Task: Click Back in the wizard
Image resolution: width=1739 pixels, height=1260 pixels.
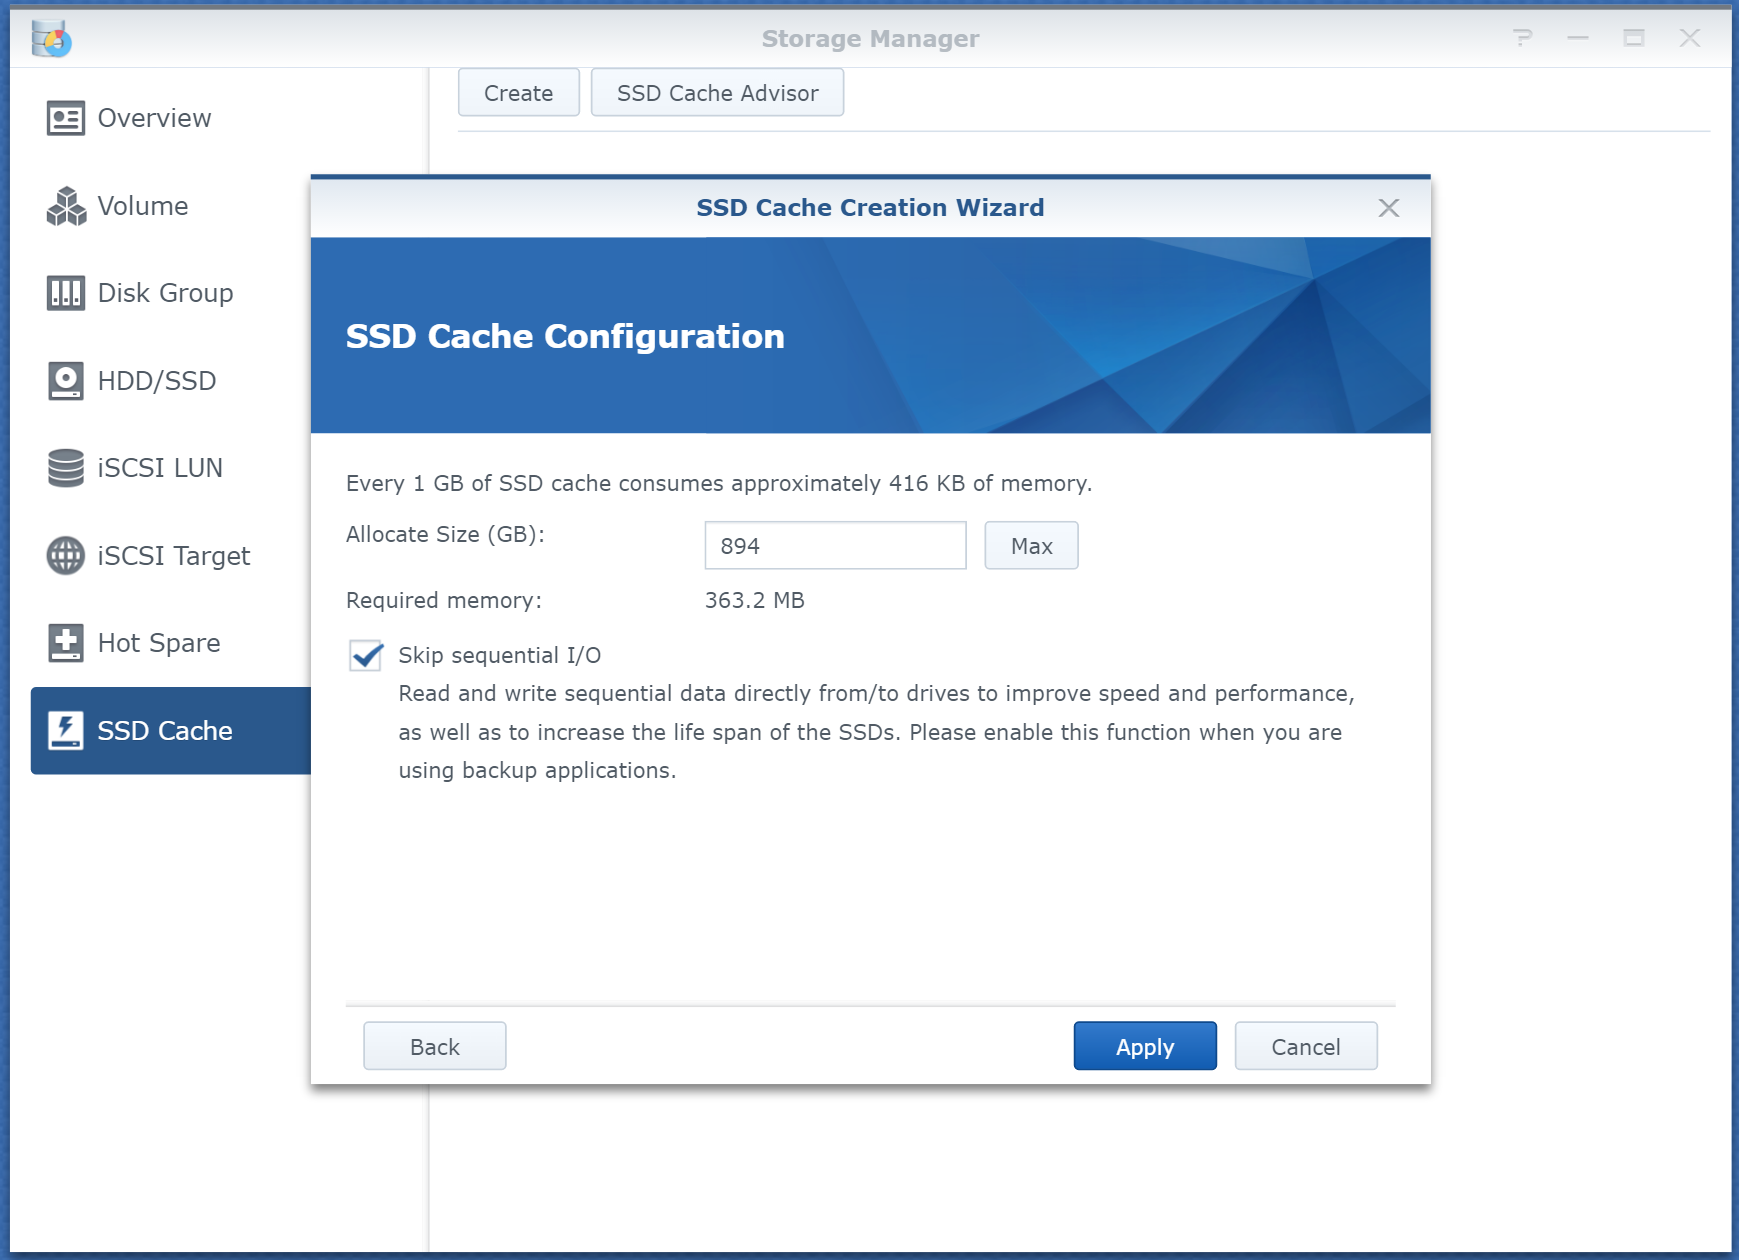Action: [435, 1047]
